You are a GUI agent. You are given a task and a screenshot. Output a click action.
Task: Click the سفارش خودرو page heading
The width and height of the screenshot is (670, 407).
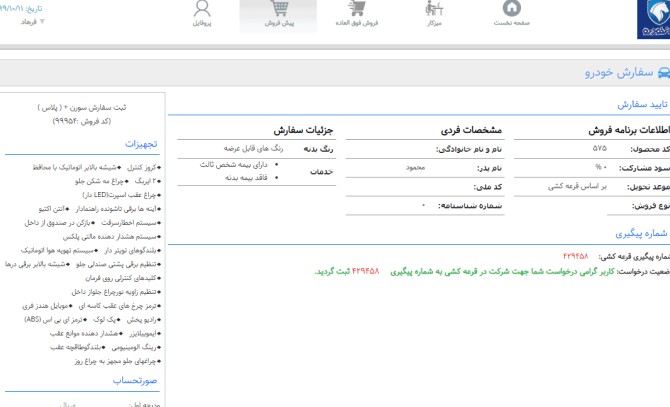619,73
